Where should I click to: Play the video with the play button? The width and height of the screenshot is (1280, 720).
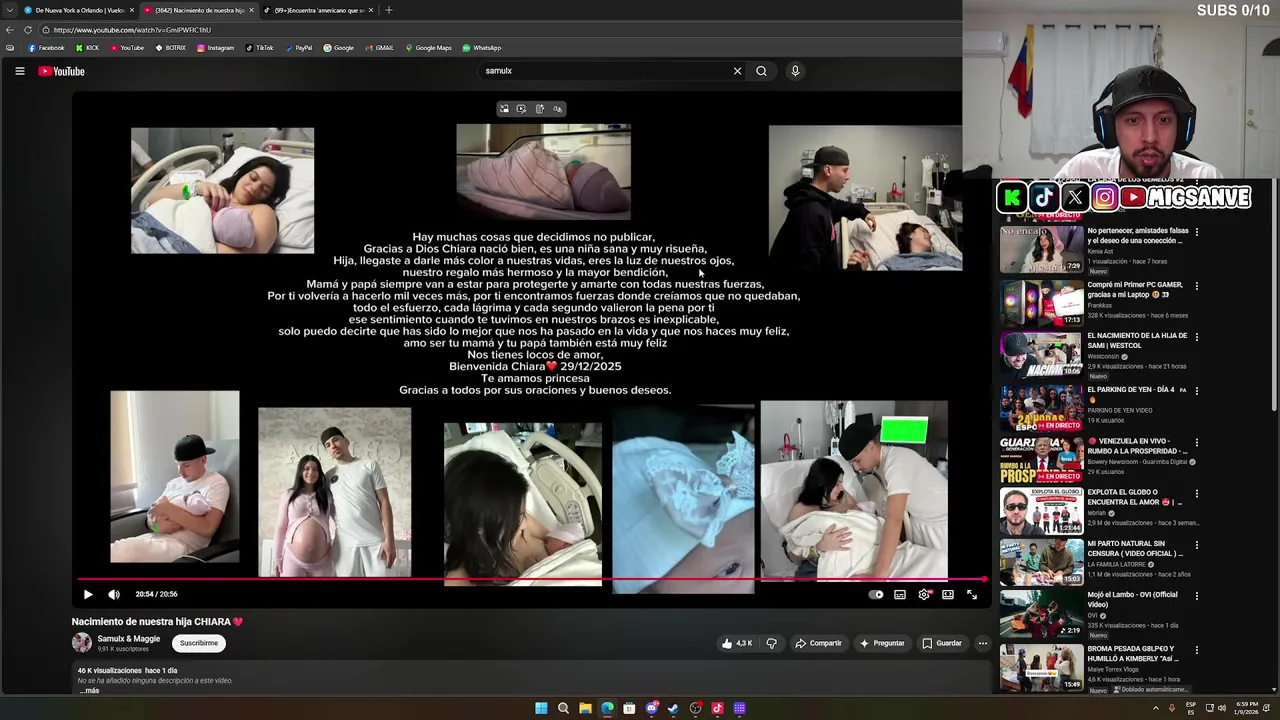click(88, 594)
